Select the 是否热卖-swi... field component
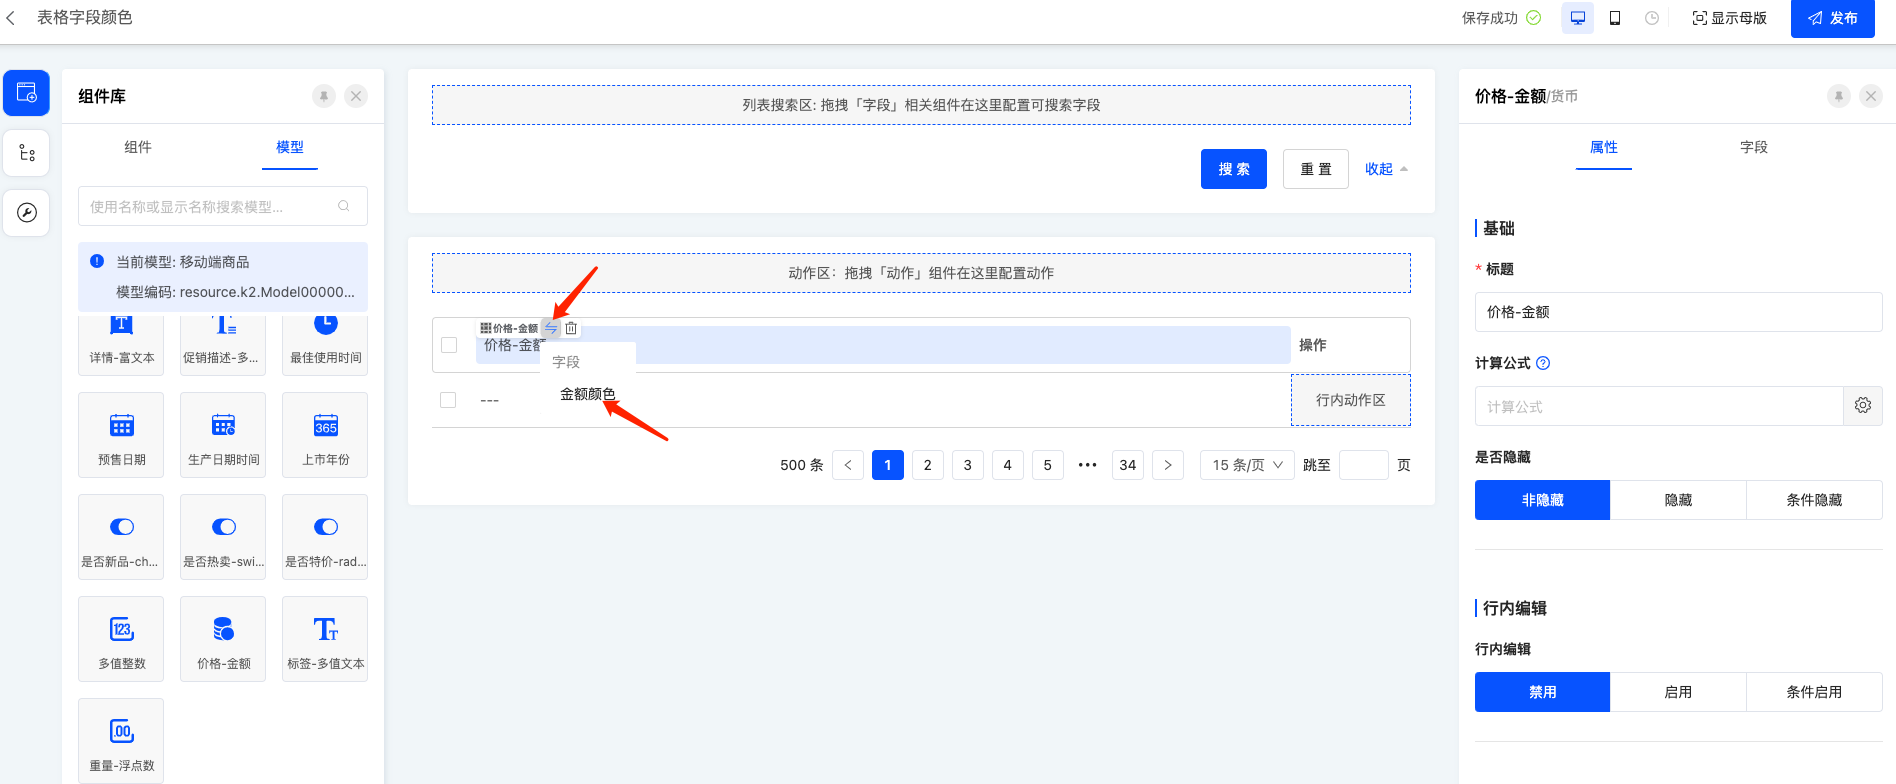Image resolution: width=1896 pixels, height=784 pixels. (223, 537)
